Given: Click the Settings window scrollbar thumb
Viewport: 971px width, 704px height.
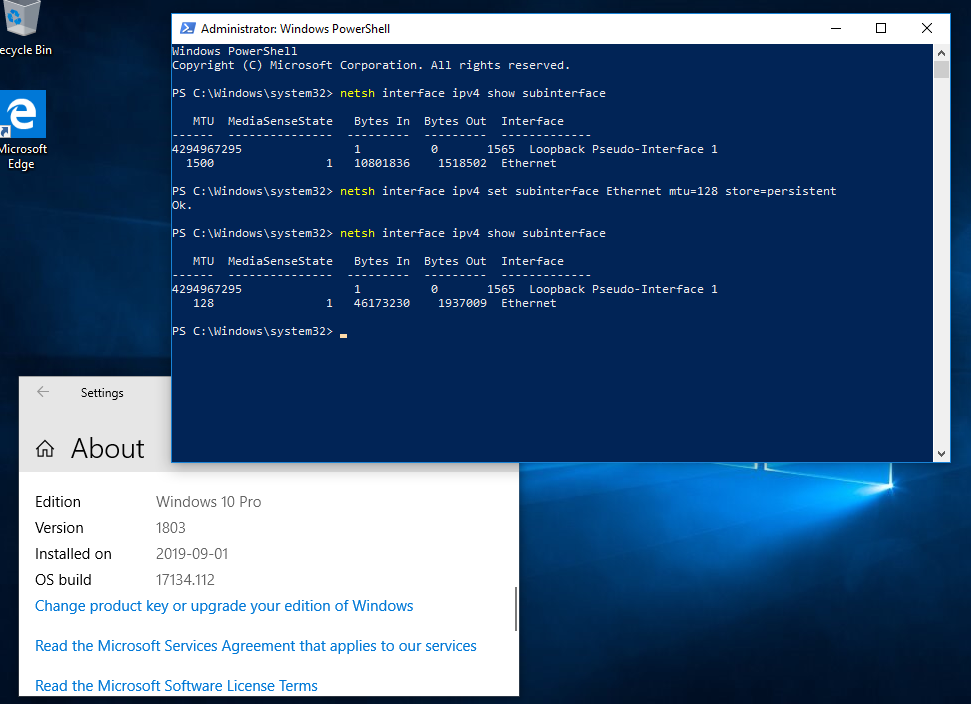Looking at the screenshot, I should tap(515, 609).
